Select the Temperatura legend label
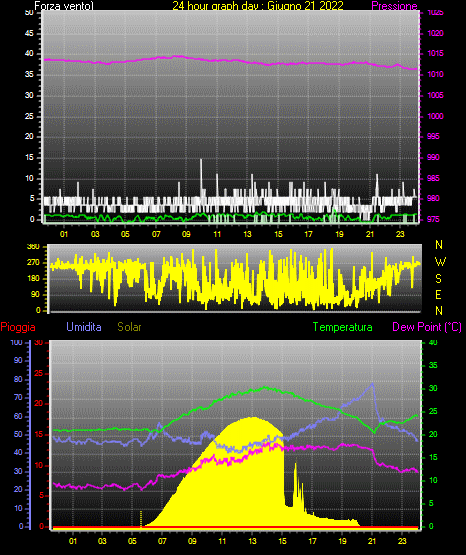Screen dimensions: 466x555 point(343,327)
